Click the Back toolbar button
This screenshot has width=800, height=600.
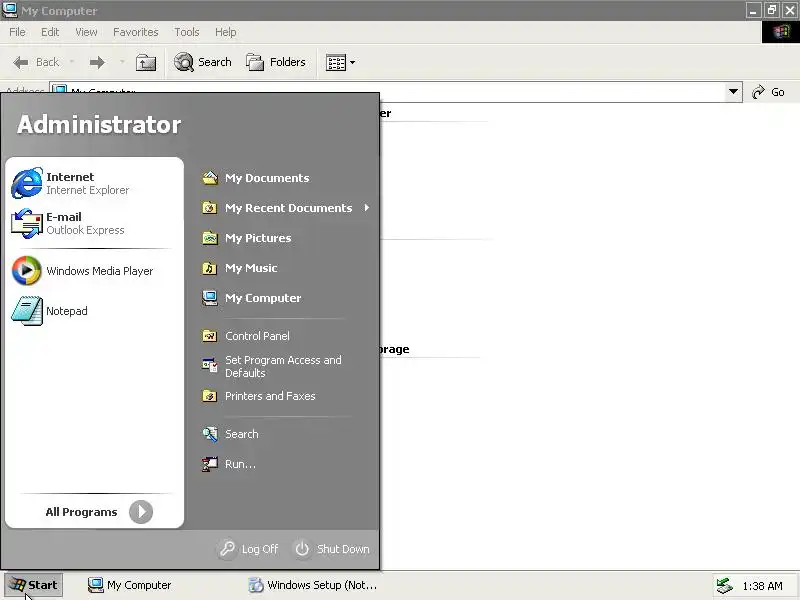tap(36, 62)
